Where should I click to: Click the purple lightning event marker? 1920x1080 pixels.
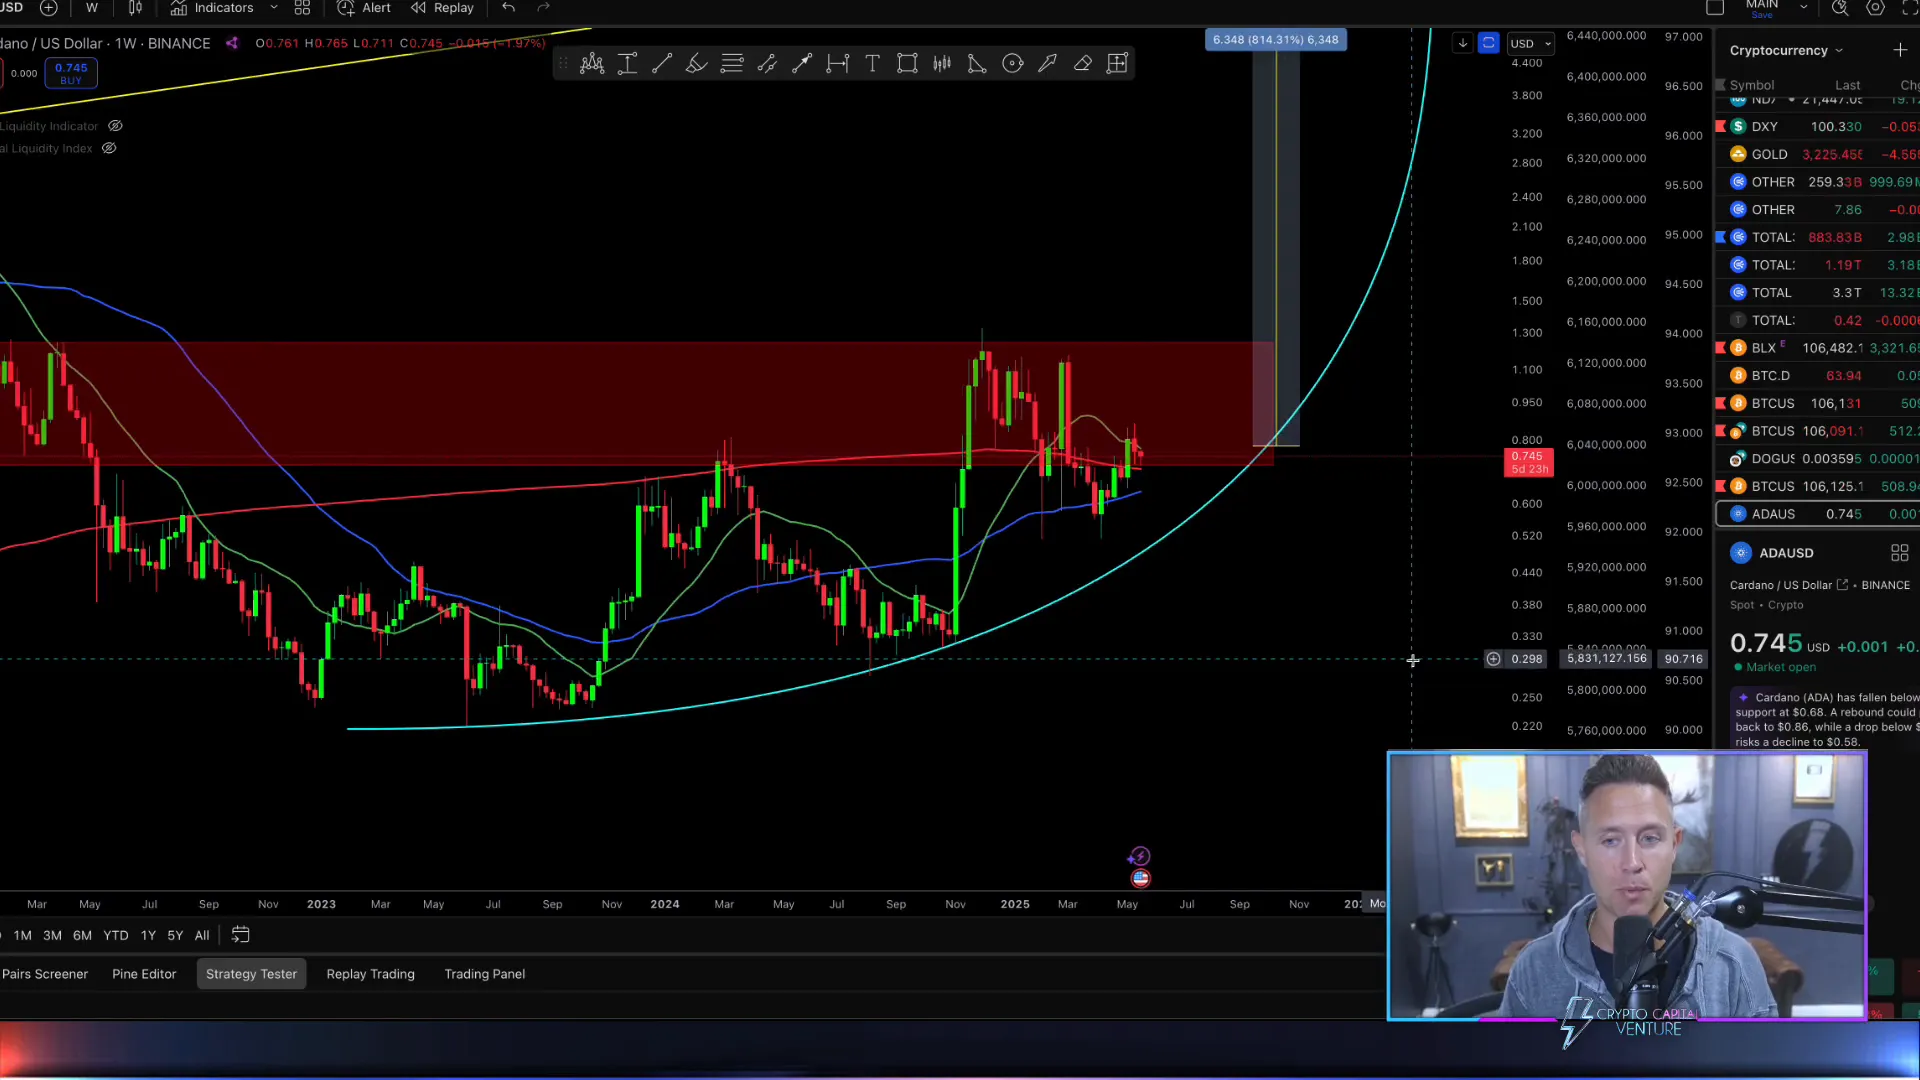tap(1139, 857)
